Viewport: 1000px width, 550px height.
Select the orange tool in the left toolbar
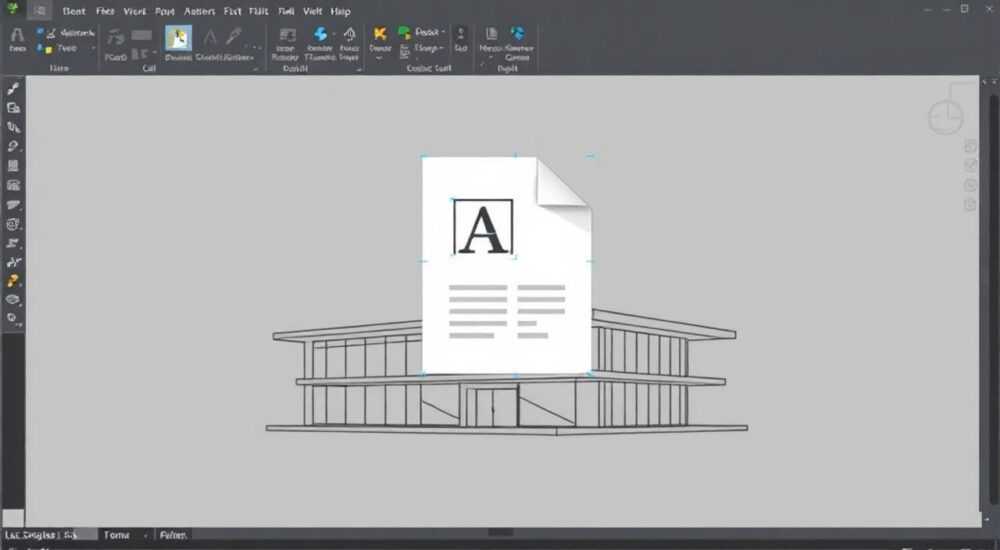coord(13,281)
